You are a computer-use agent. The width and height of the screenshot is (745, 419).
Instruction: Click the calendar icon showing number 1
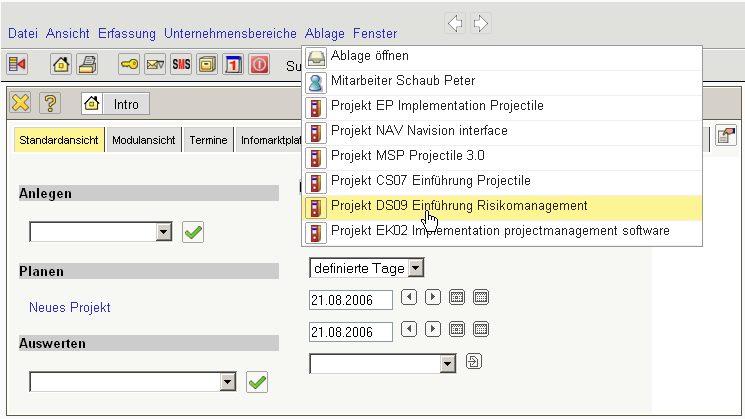click(x=232, y=65)
